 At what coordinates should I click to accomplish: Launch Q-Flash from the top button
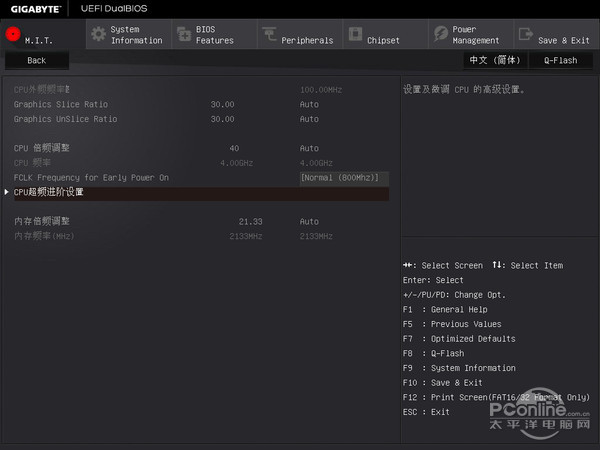click(561, 60)
